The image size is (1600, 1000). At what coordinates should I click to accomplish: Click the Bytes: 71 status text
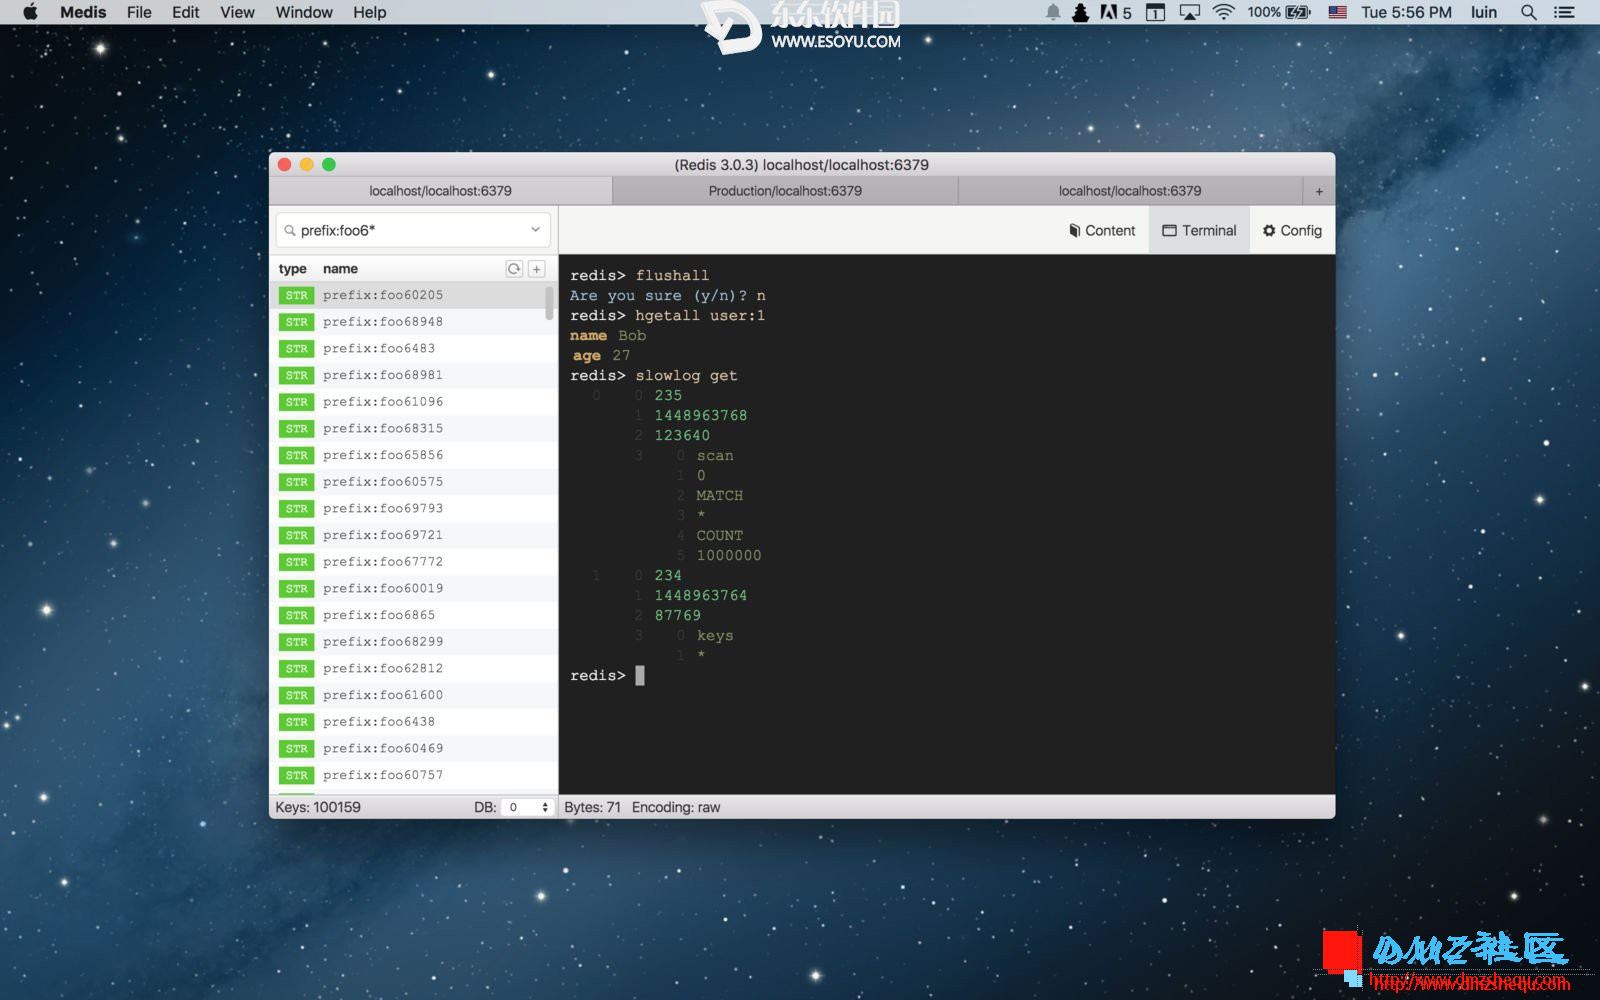[592, 807]
